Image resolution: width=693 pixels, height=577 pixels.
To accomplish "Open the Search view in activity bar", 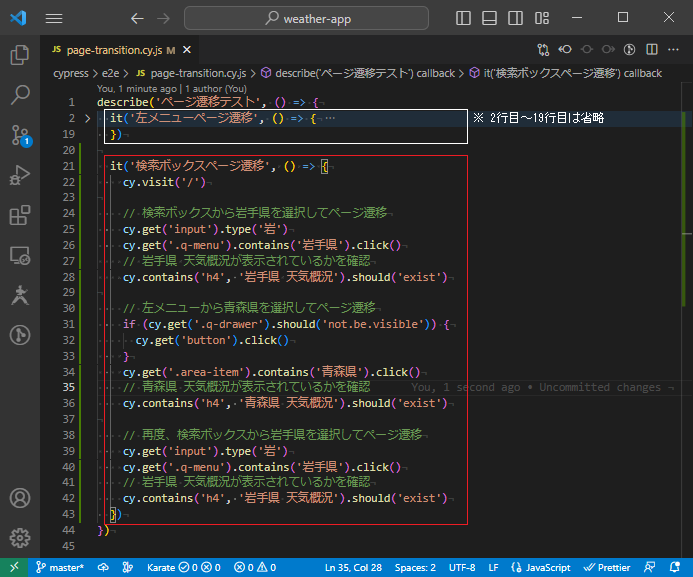I will click(x=20, y=95).
